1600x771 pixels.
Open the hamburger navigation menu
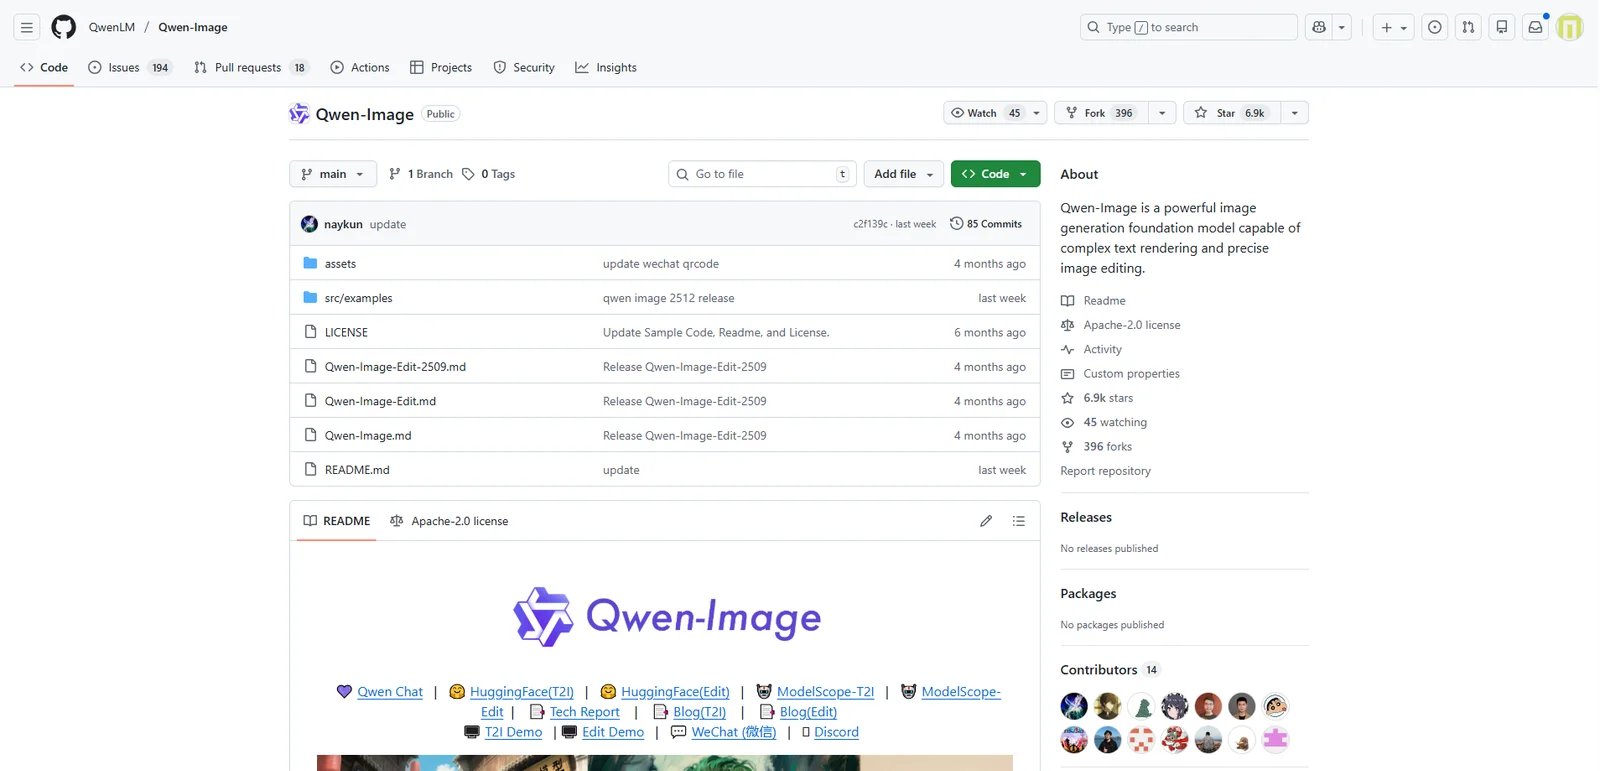(x=27, y=27)
